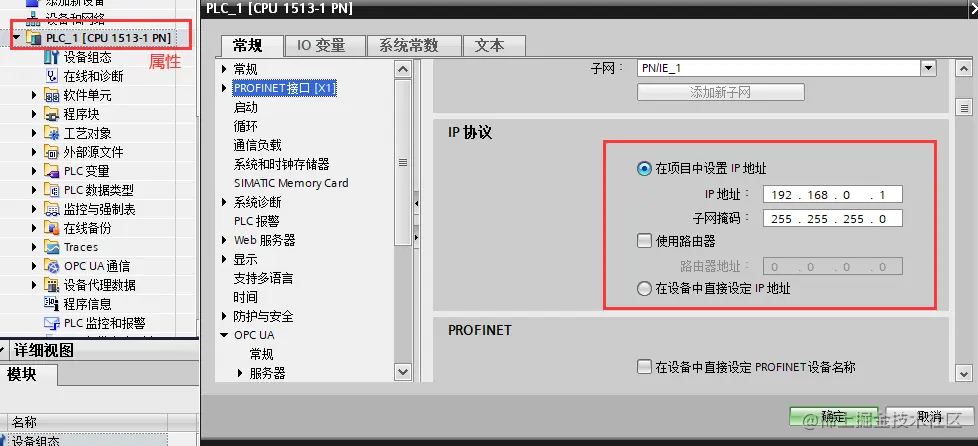Select 通信负载 in properties navigation
The height and width of the screenshot is (446, 978).
258,145
